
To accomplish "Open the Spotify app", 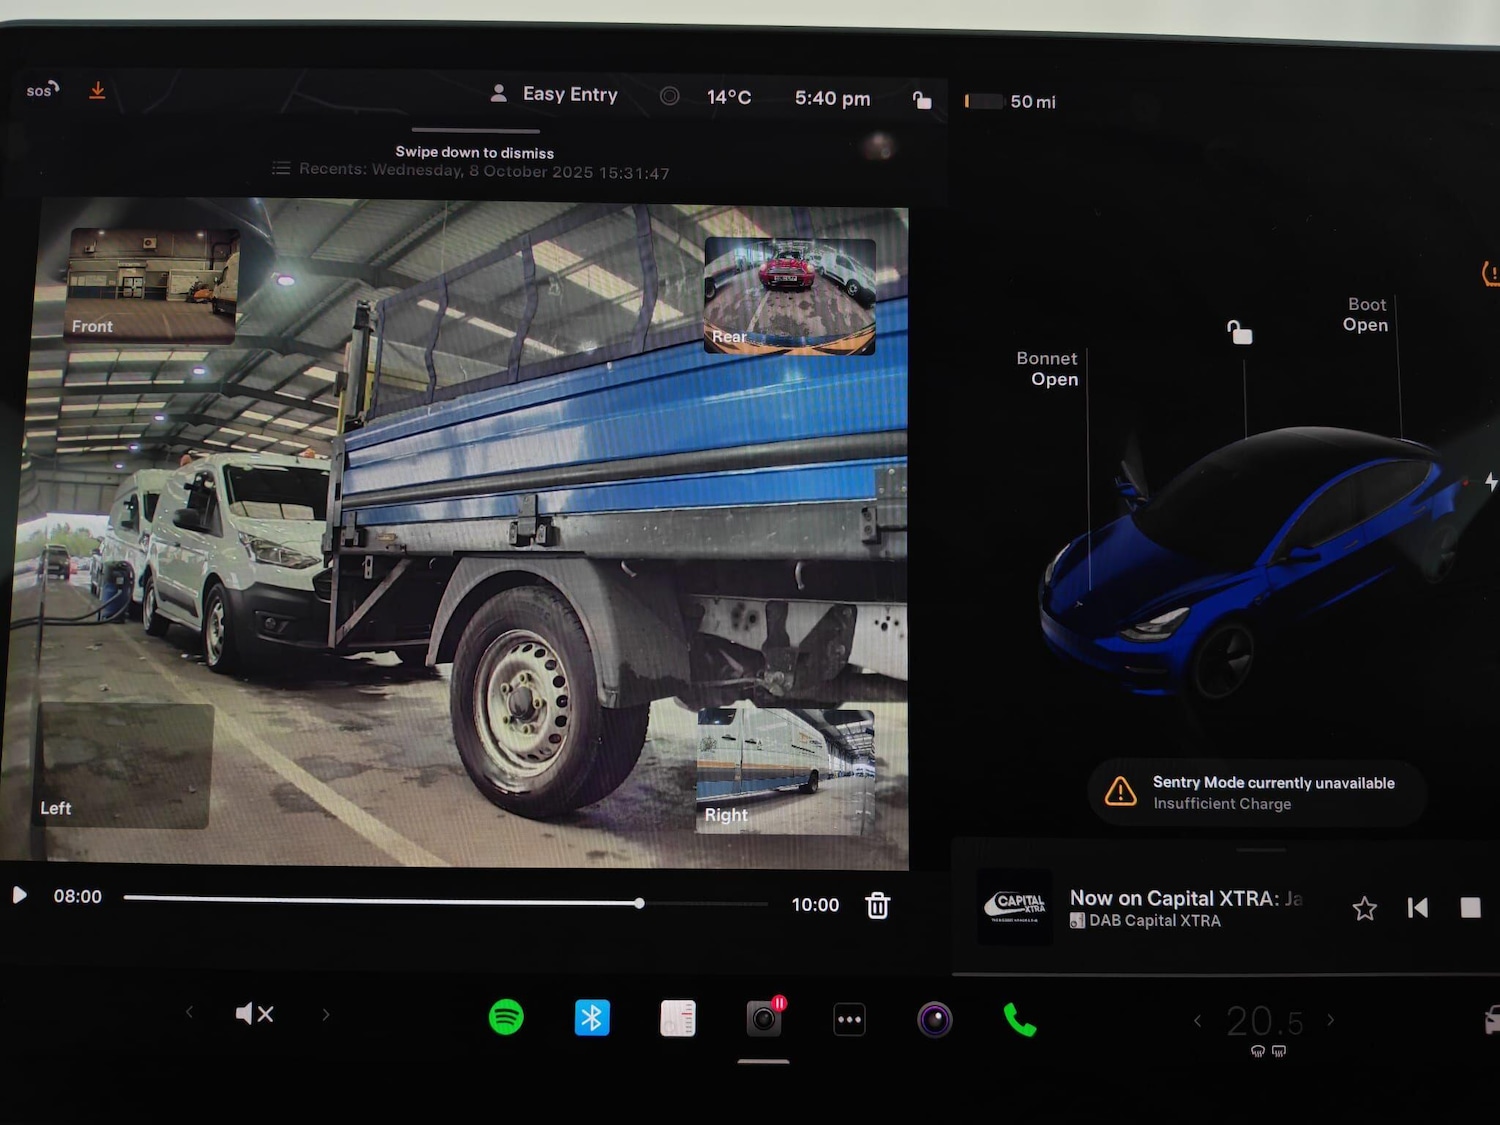I will (x=506, y=1018).
